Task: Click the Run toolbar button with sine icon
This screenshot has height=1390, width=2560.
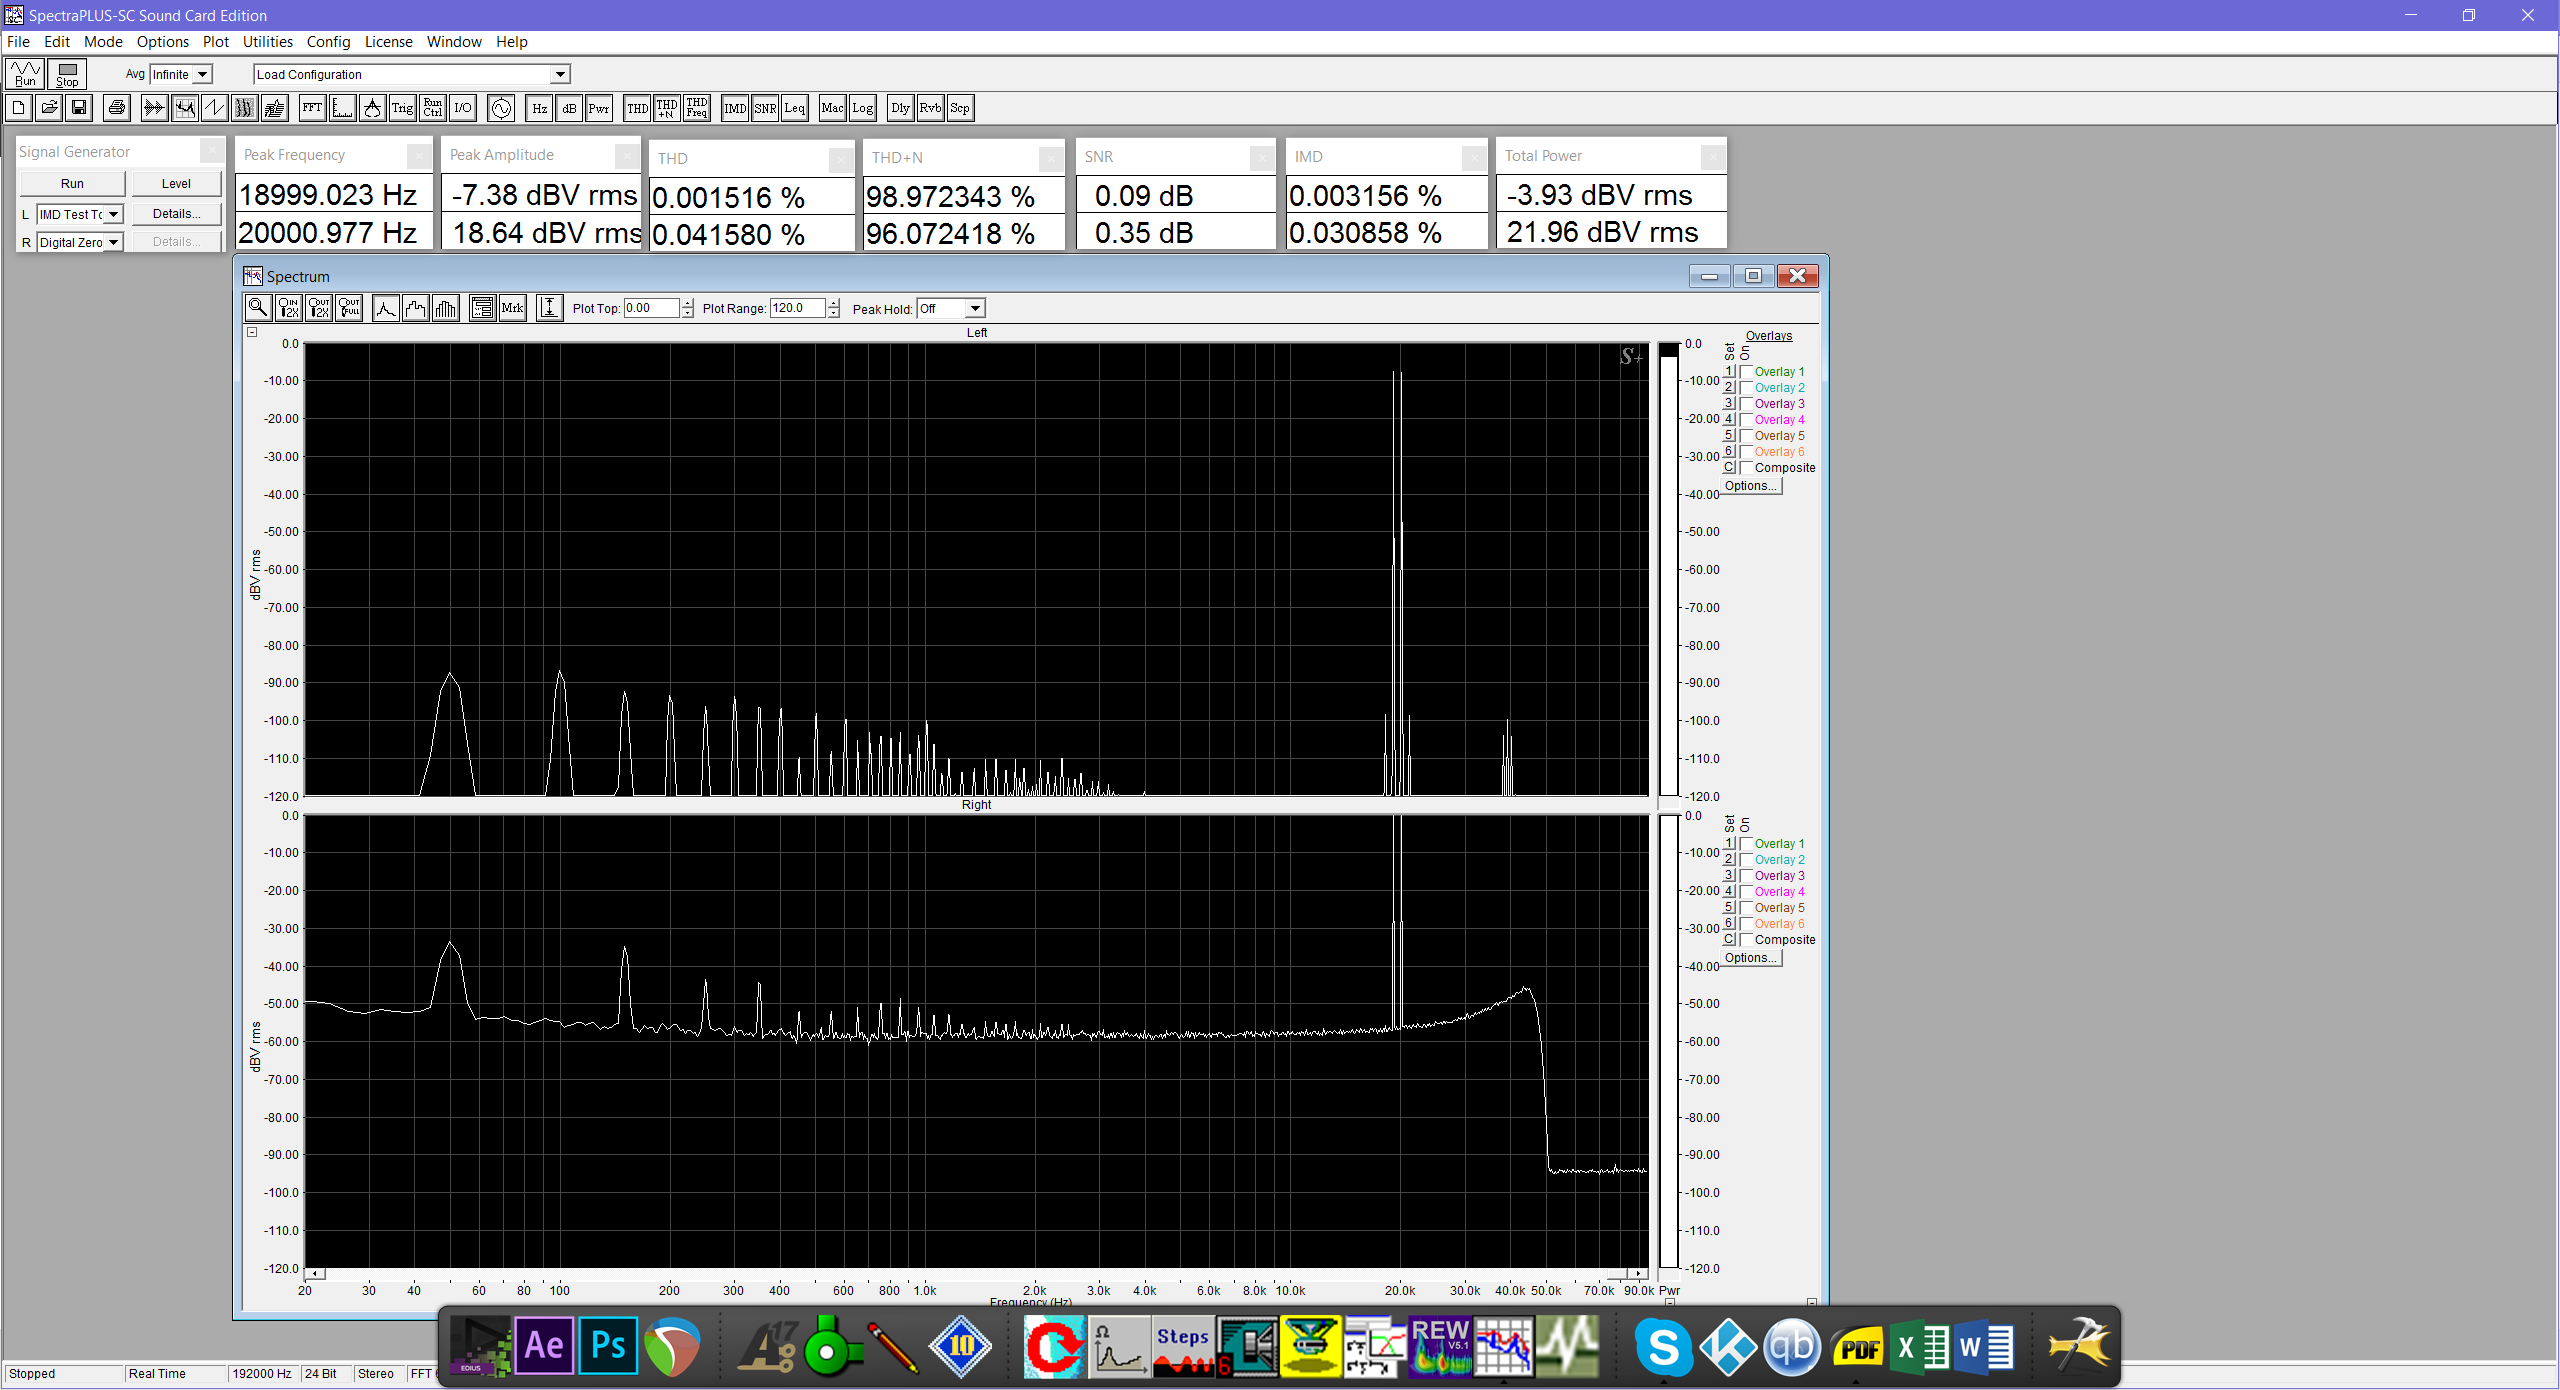Action: tap(25, 74)
